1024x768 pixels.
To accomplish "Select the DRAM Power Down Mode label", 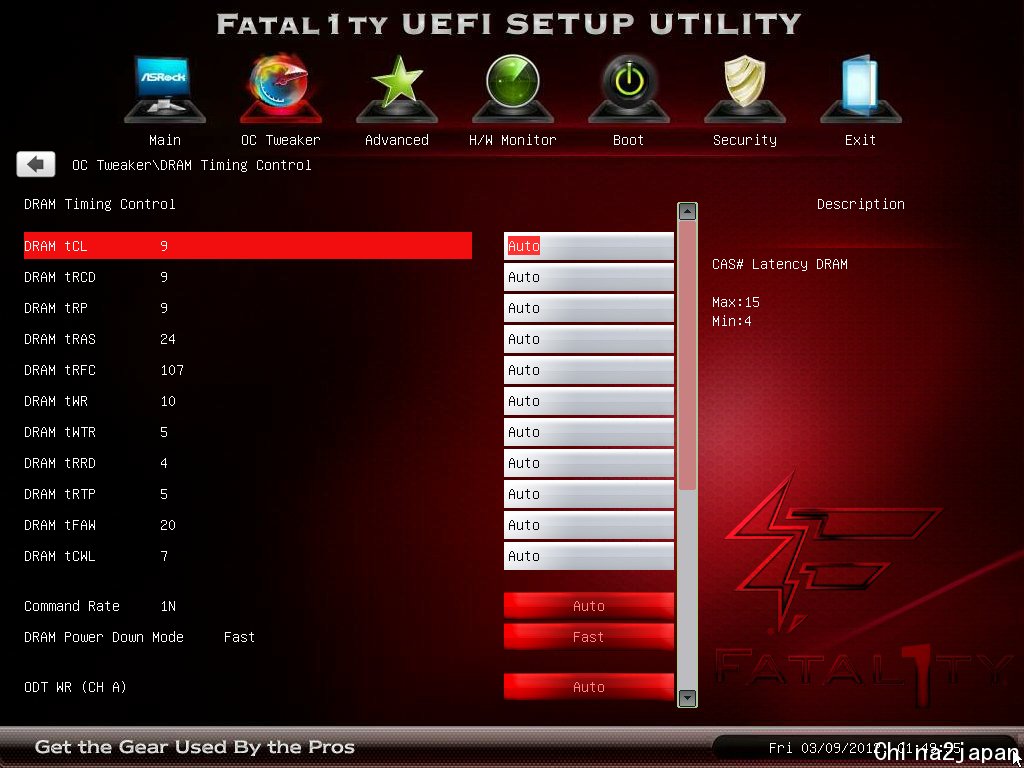I will point(104,637).
